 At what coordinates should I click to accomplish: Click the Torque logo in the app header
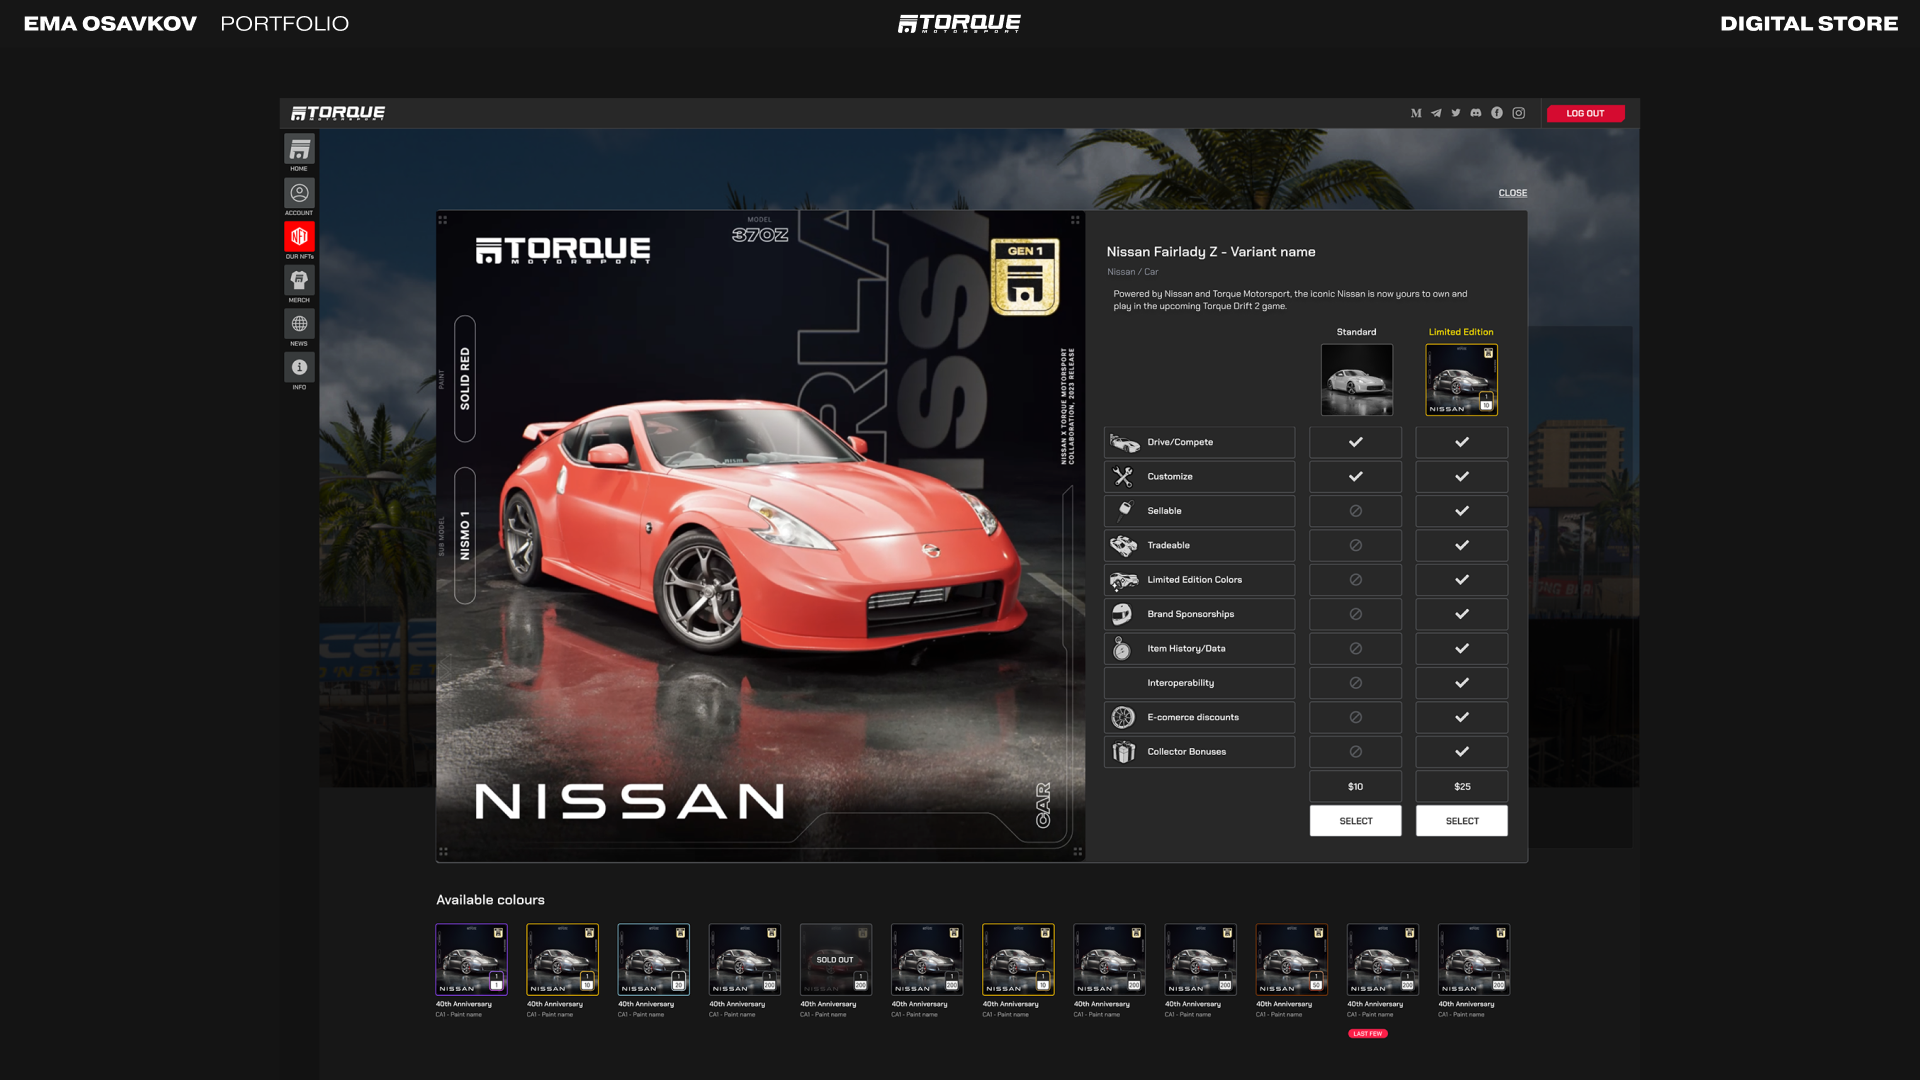pos(338,113)
